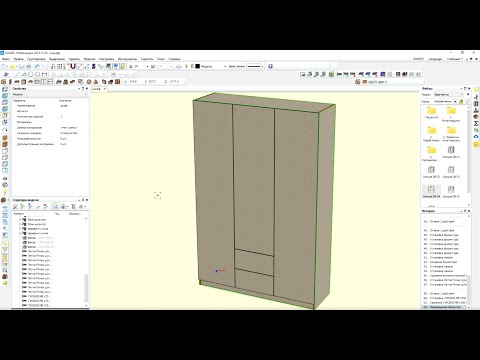Click the Sigma icon on the right sidebar

pyautogui.click(x=476, y=123)
